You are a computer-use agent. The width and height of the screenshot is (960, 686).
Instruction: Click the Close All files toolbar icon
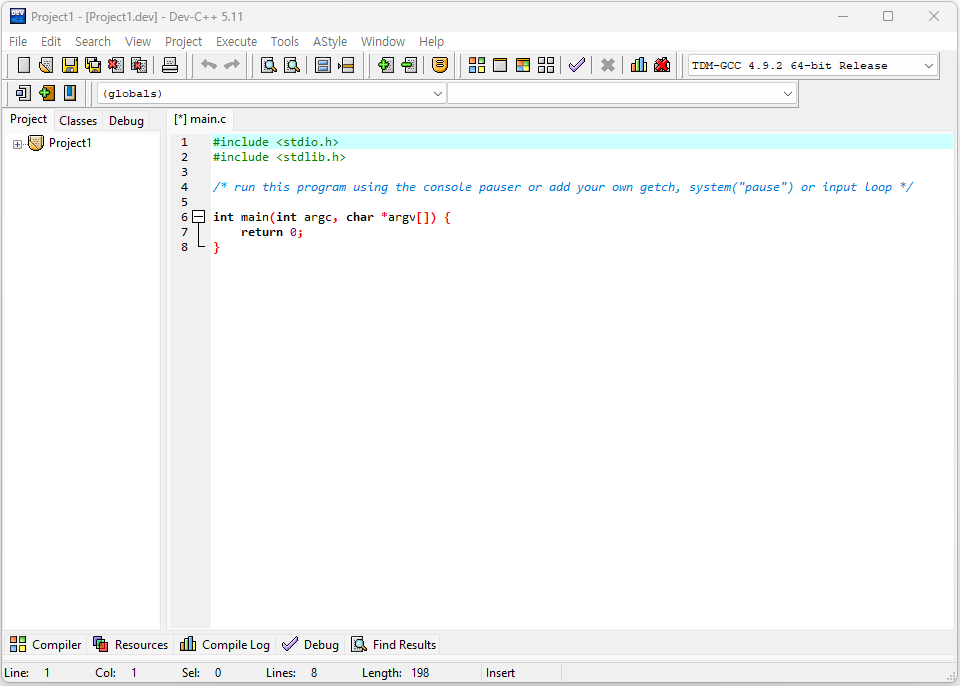pyautogui.click(x=139, y=65)
